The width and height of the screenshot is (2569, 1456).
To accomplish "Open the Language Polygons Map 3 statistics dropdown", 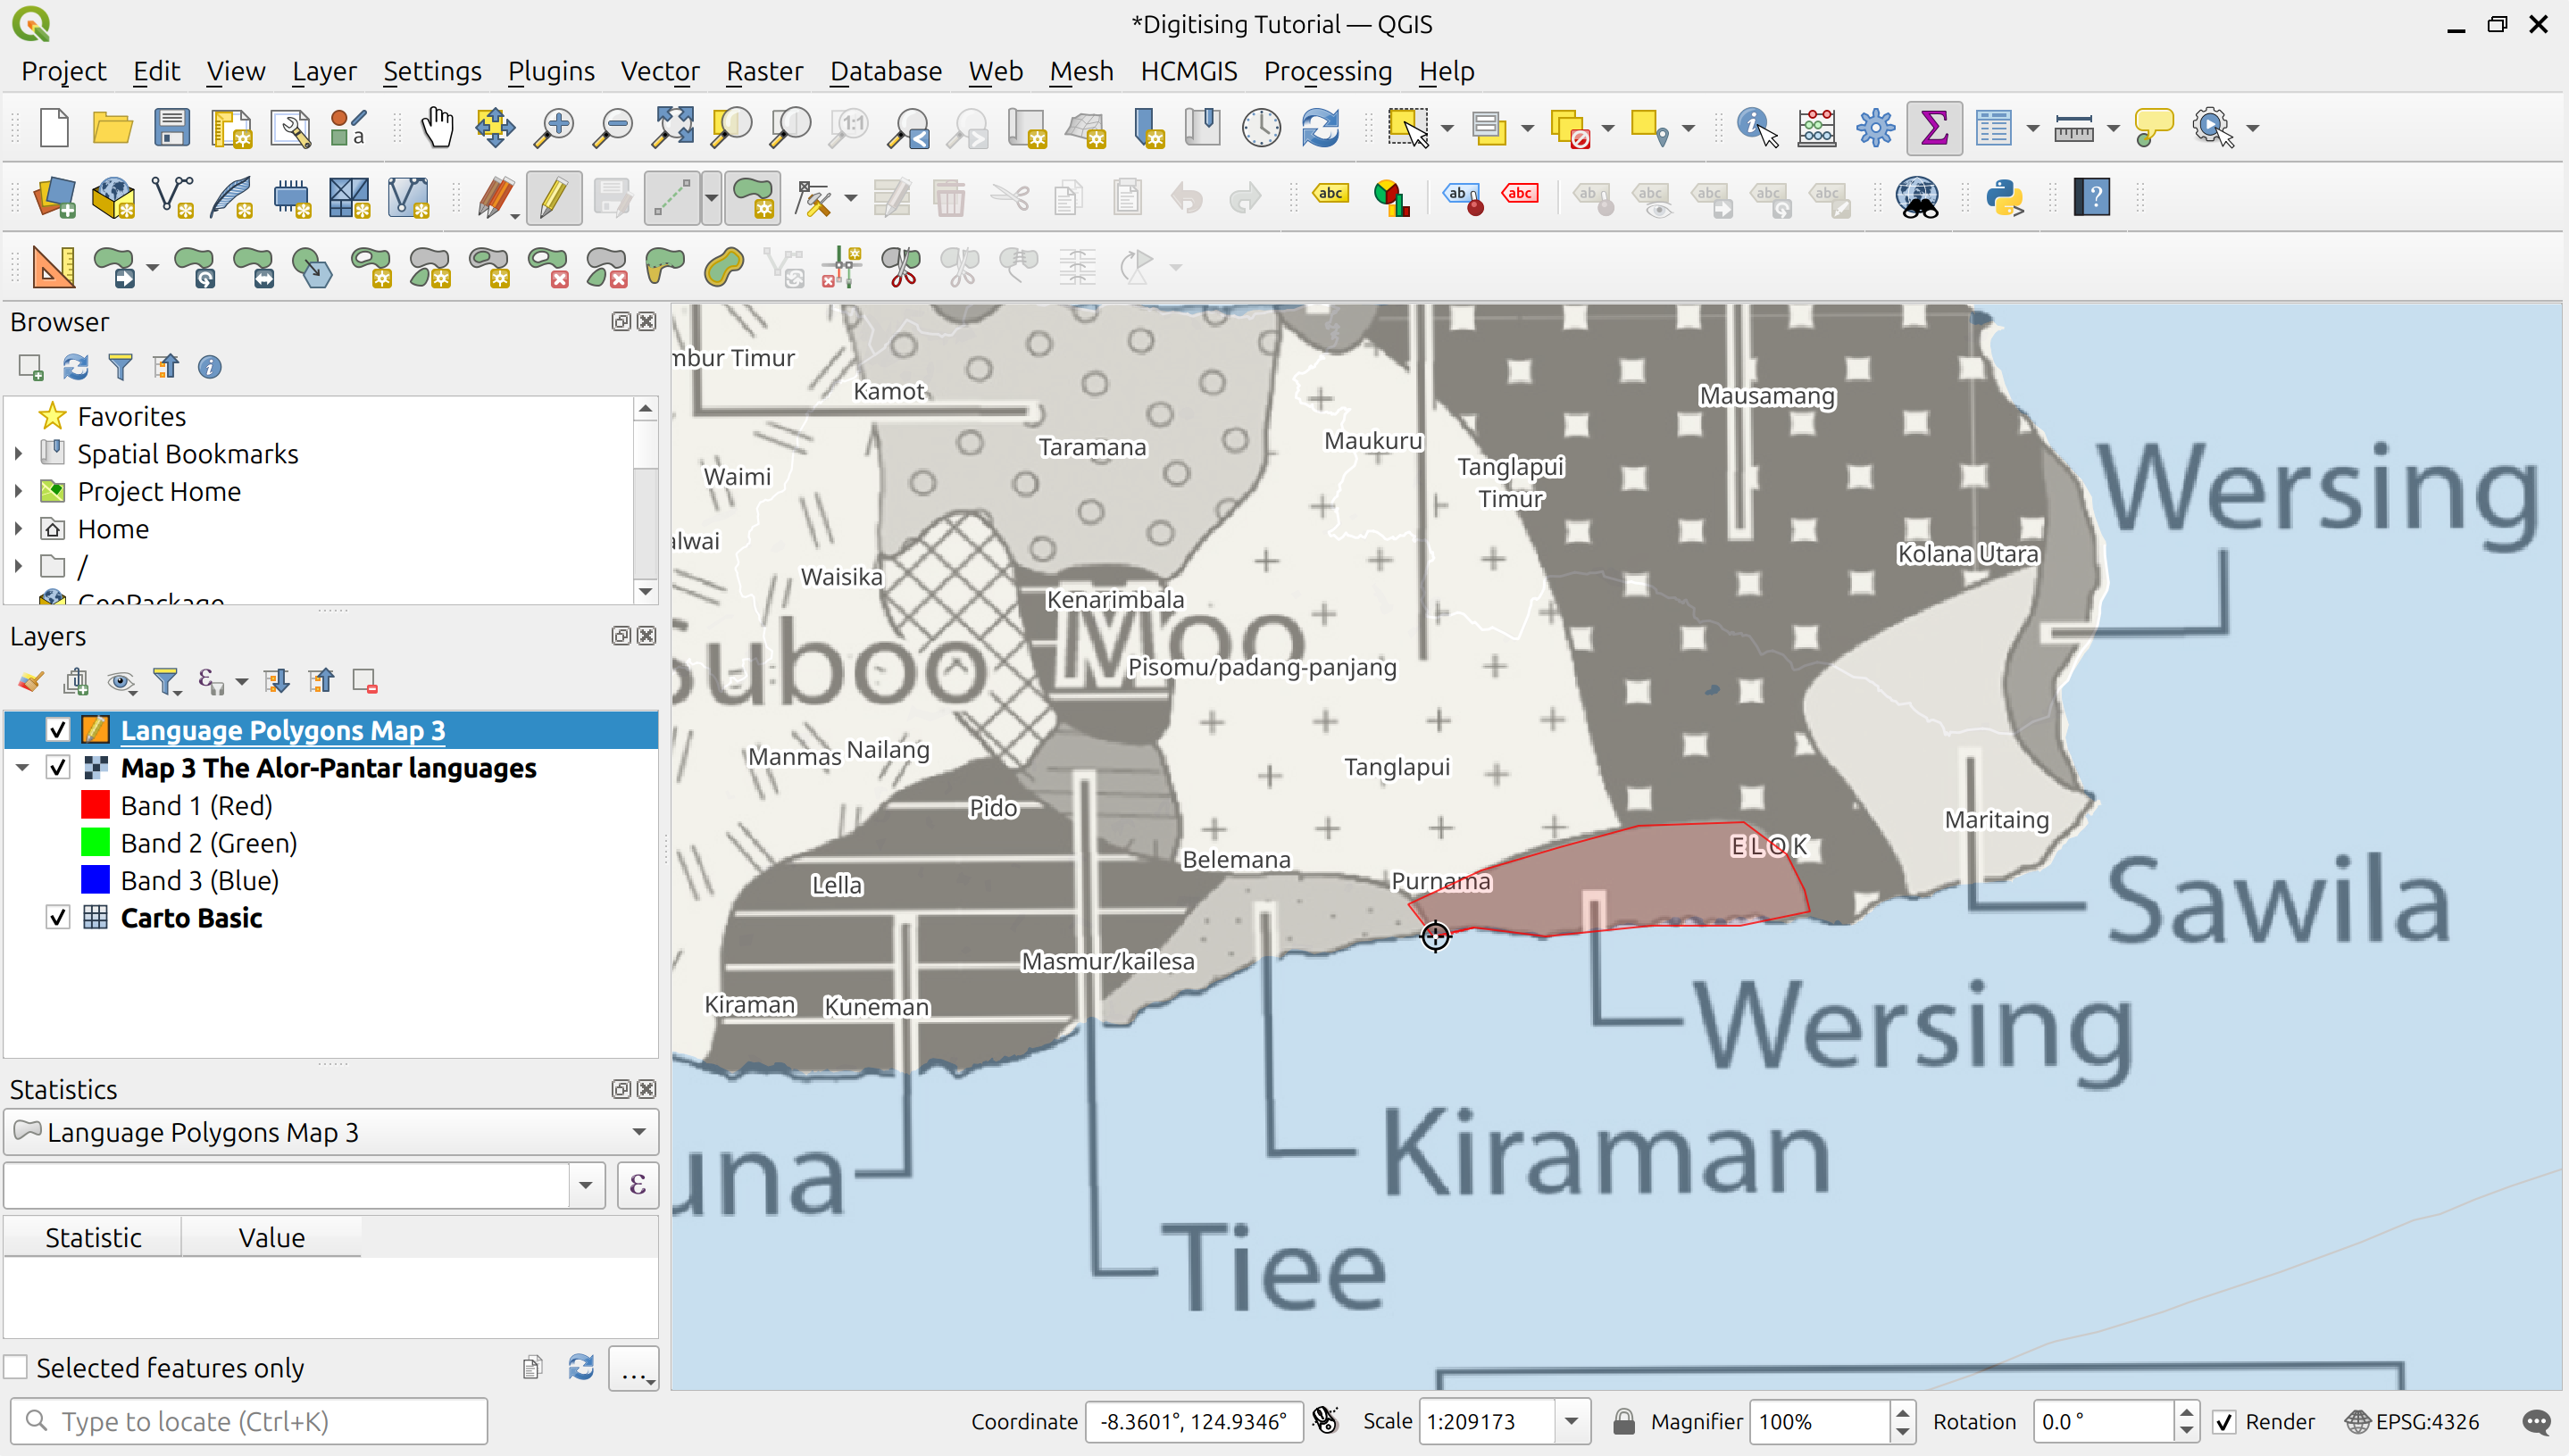I will click(639, 1131).
